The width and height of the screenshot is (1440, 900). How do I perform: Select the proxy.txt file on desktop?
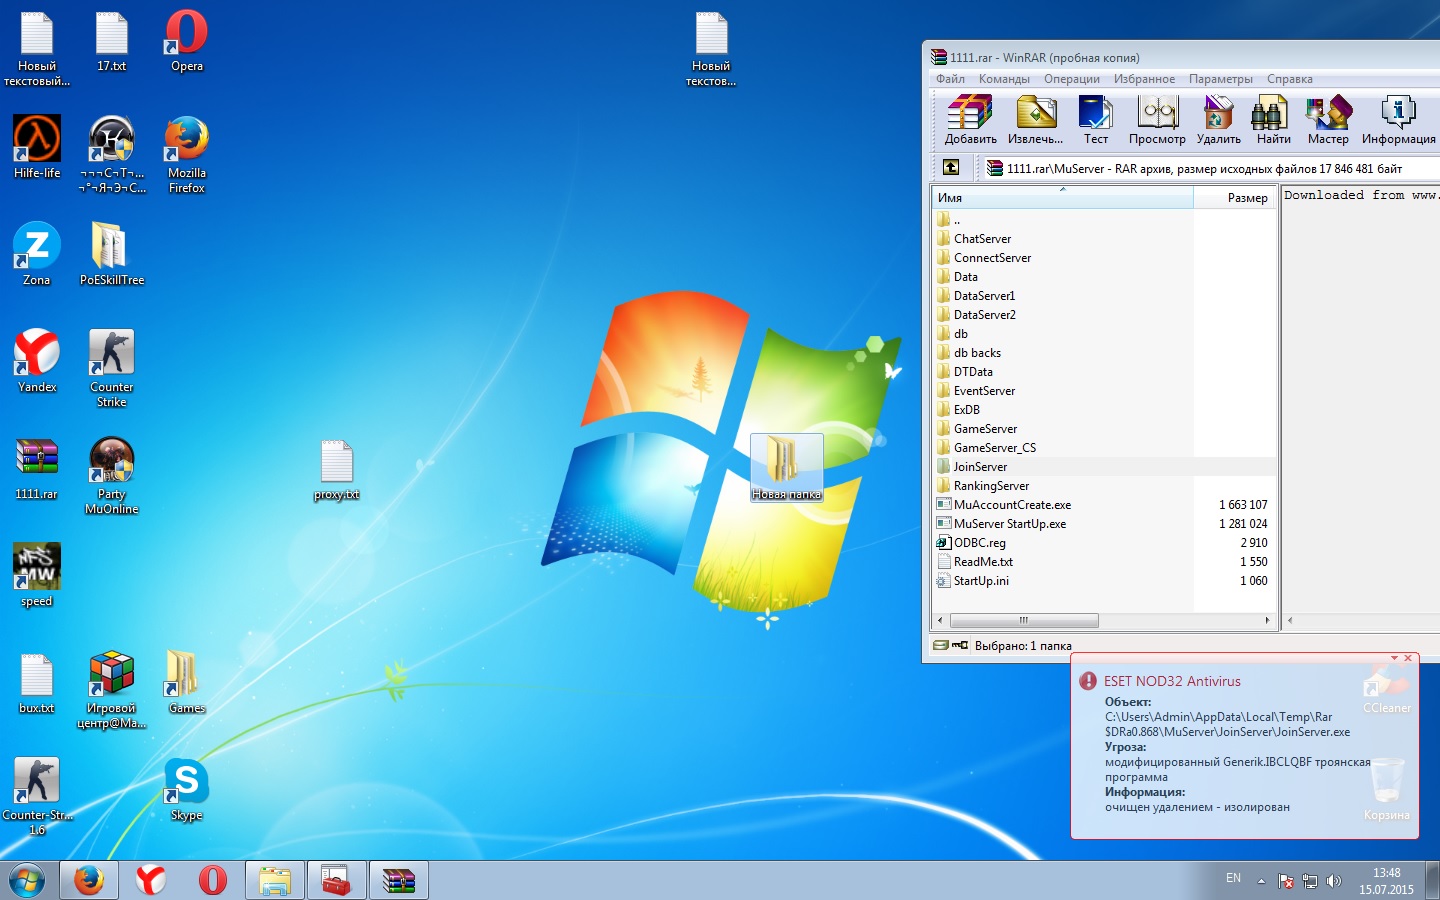coord(337,470)
